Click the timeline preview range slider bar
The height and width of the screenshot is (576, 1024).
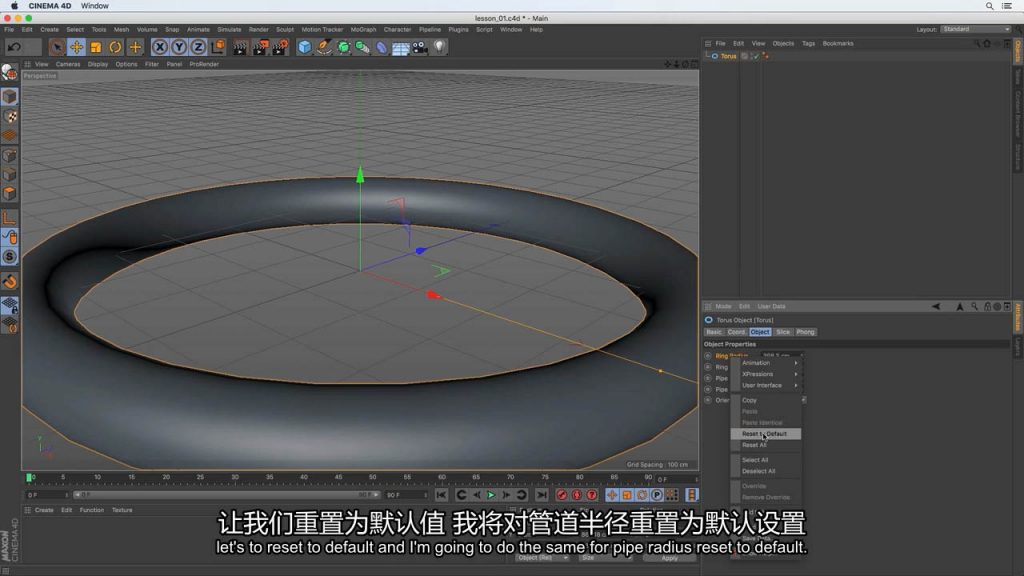click(x=226, y=495)
